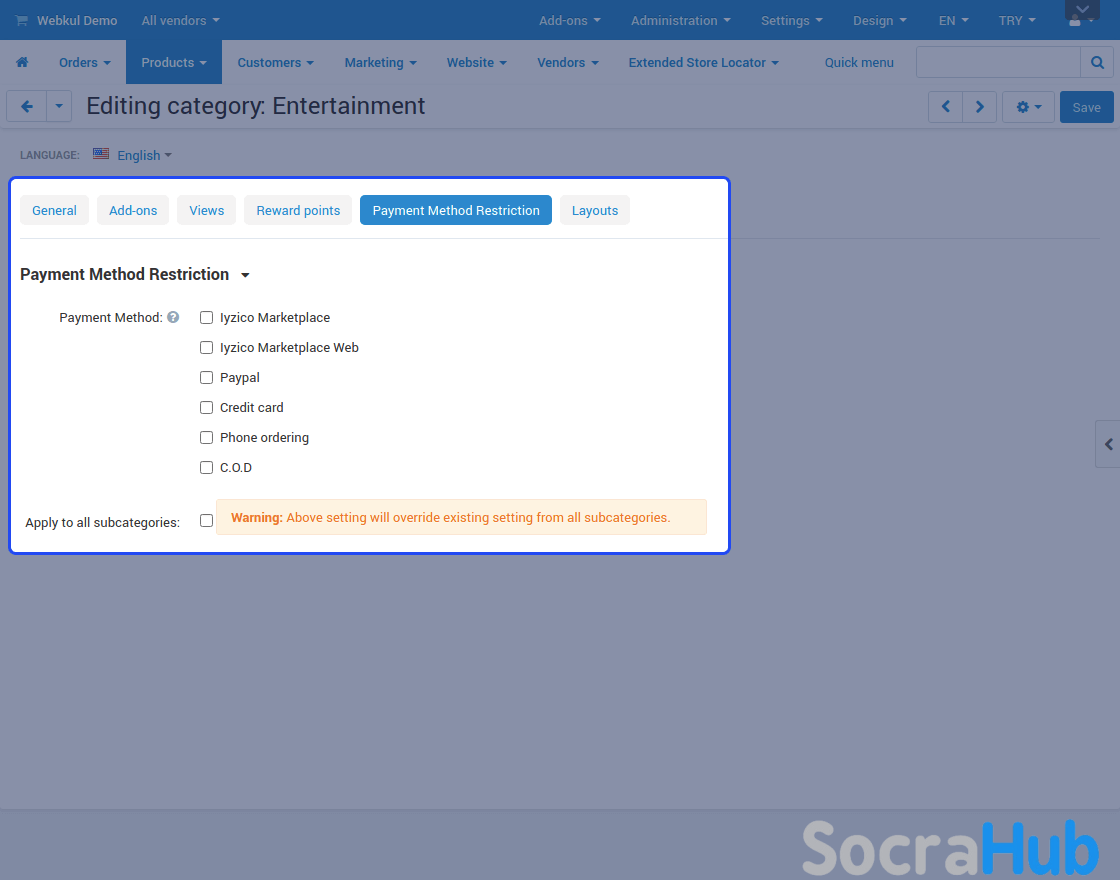Toggle Apply to all subcategories checkbox
The height and width of the screenshot is (880, 1120).
tap(207, 521)
